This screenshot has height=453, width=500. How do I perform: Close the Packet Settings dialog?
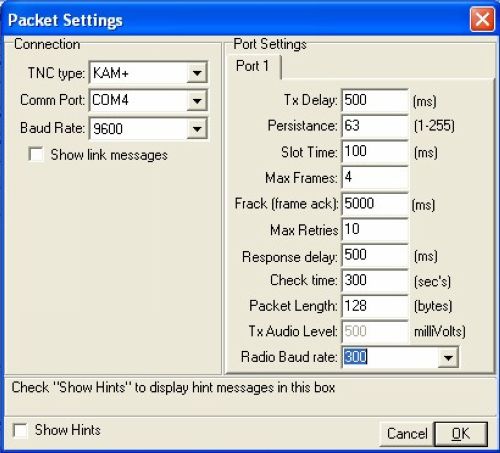point(482,19)
